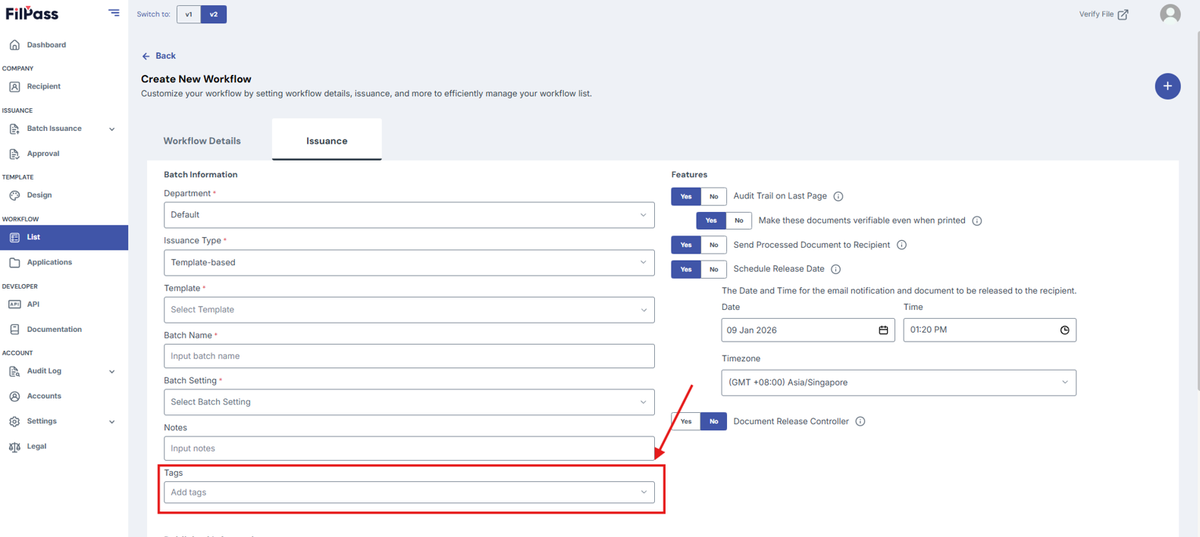Collapse the sidebar with the hamburger icon
Viewport: 1200px width, 537px height.
click(x=114, y=14)
